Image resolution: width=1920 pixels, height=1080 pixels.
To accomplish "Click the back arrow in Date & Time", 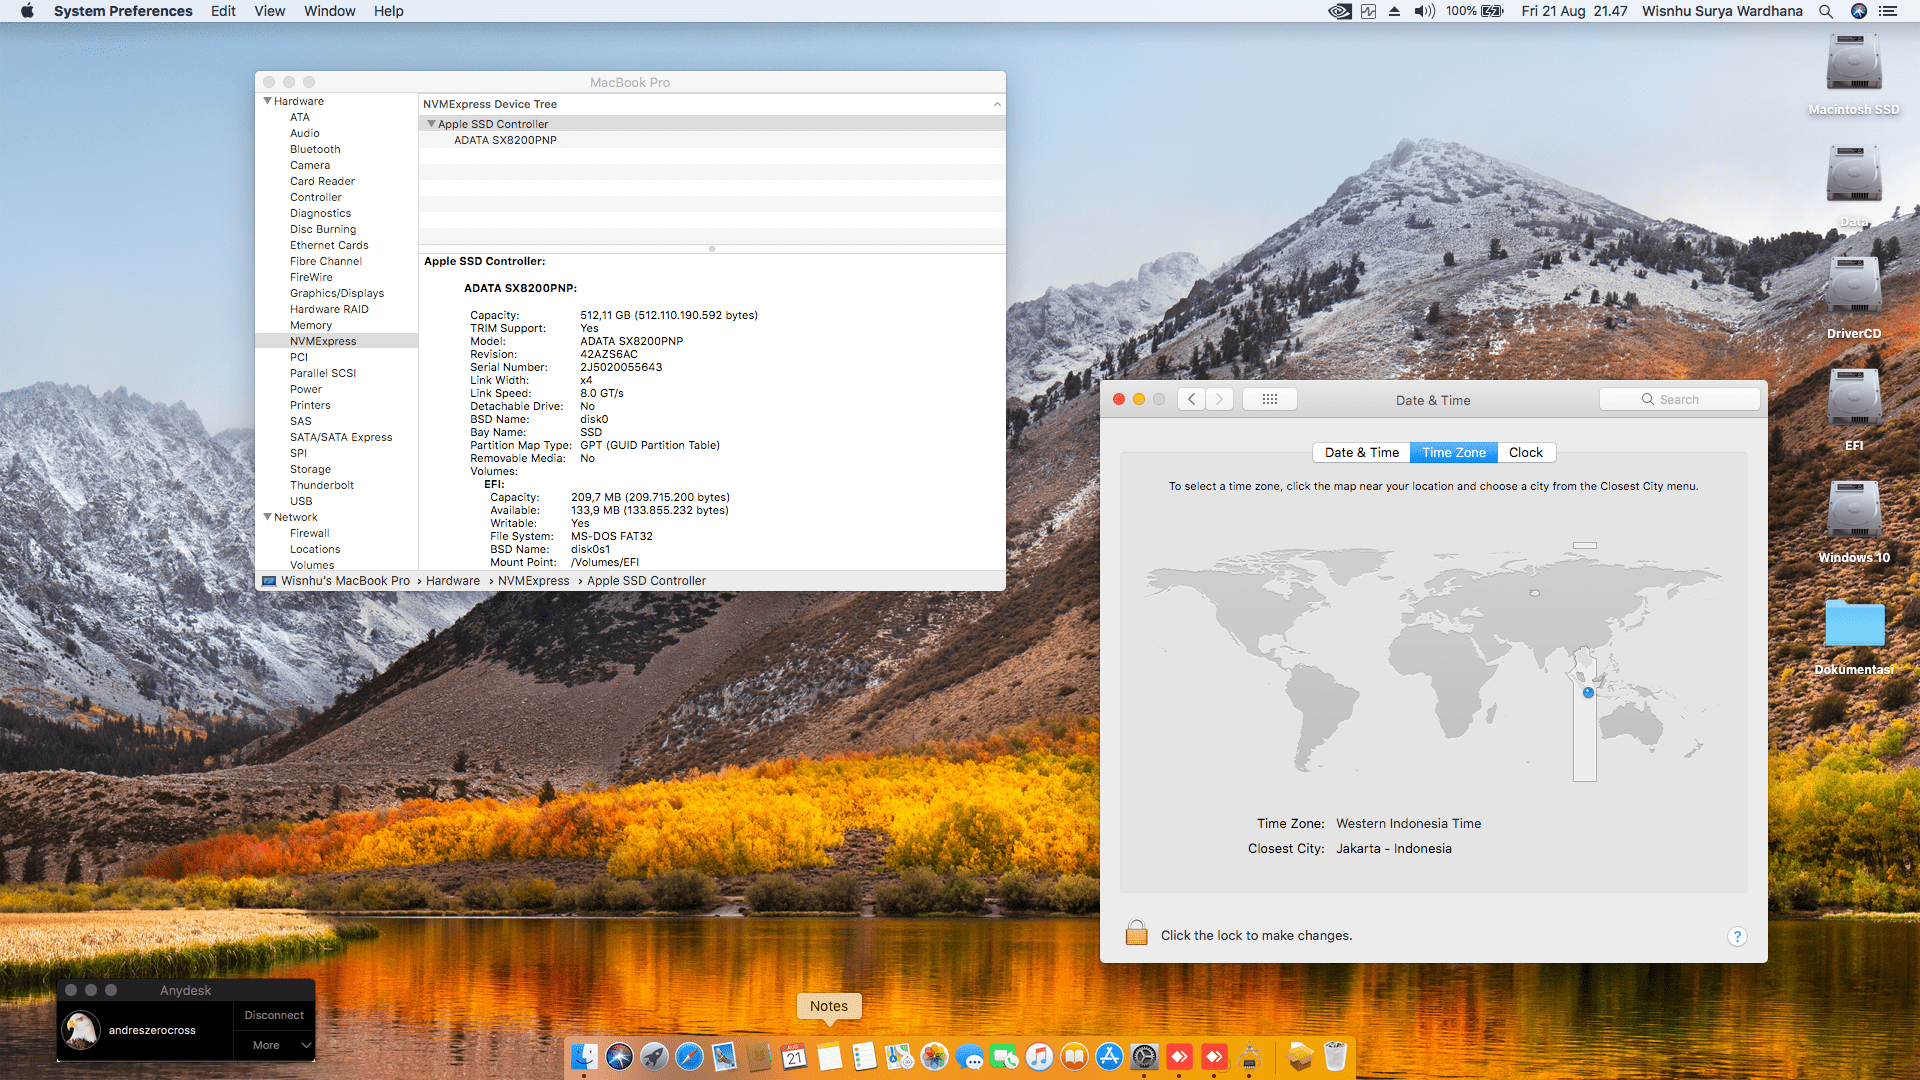I will coord(1191,399).
